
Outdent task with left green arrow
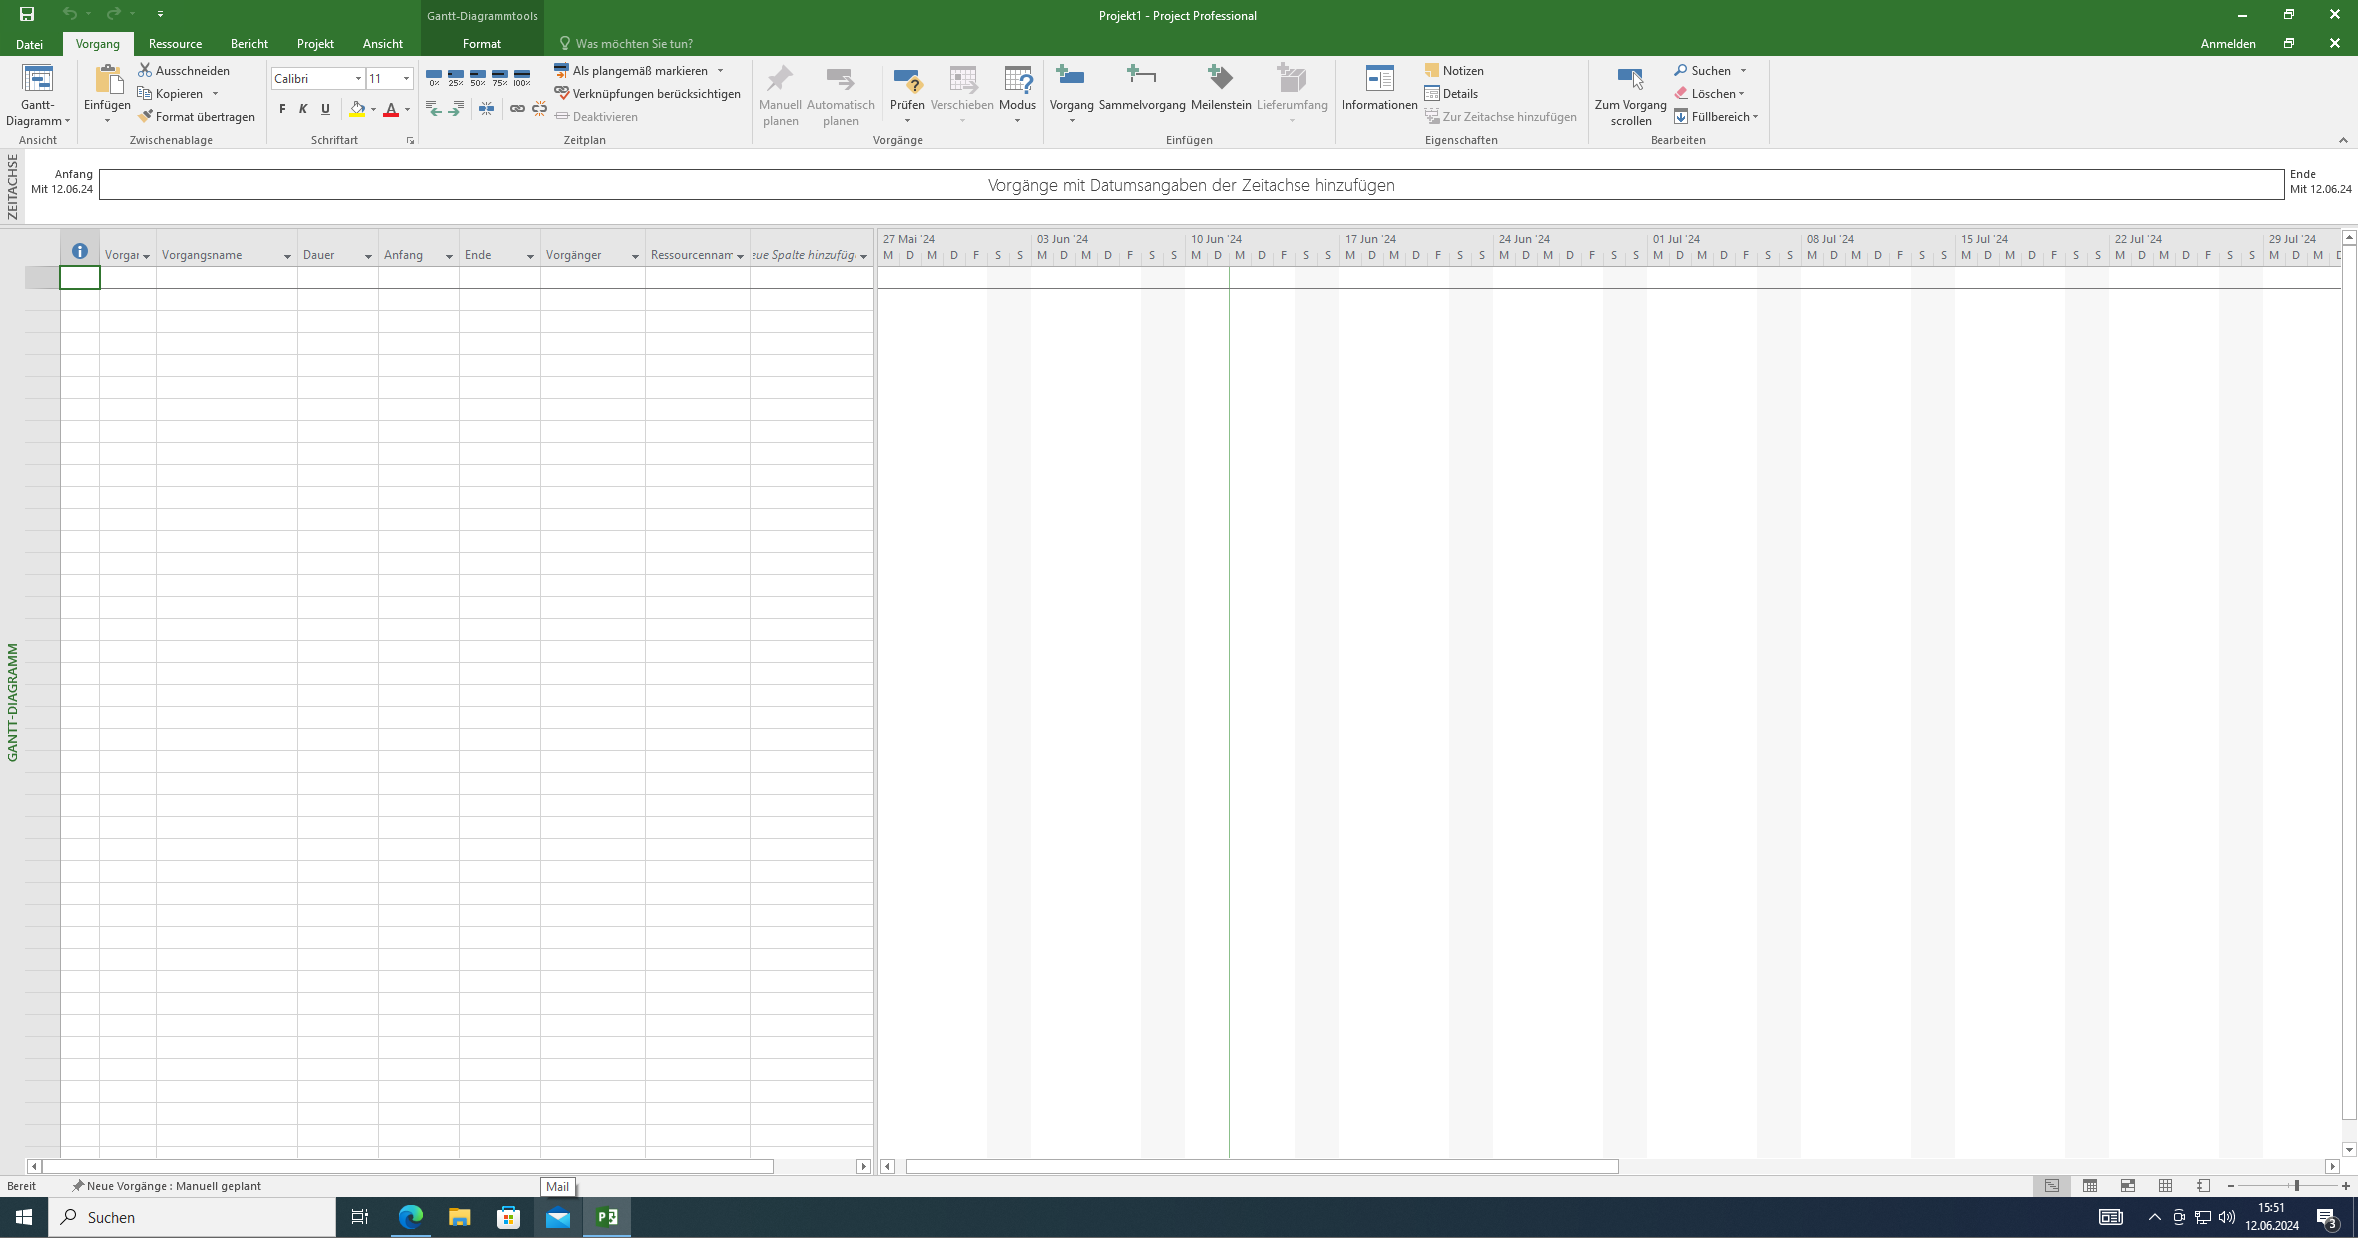[434, 109]
